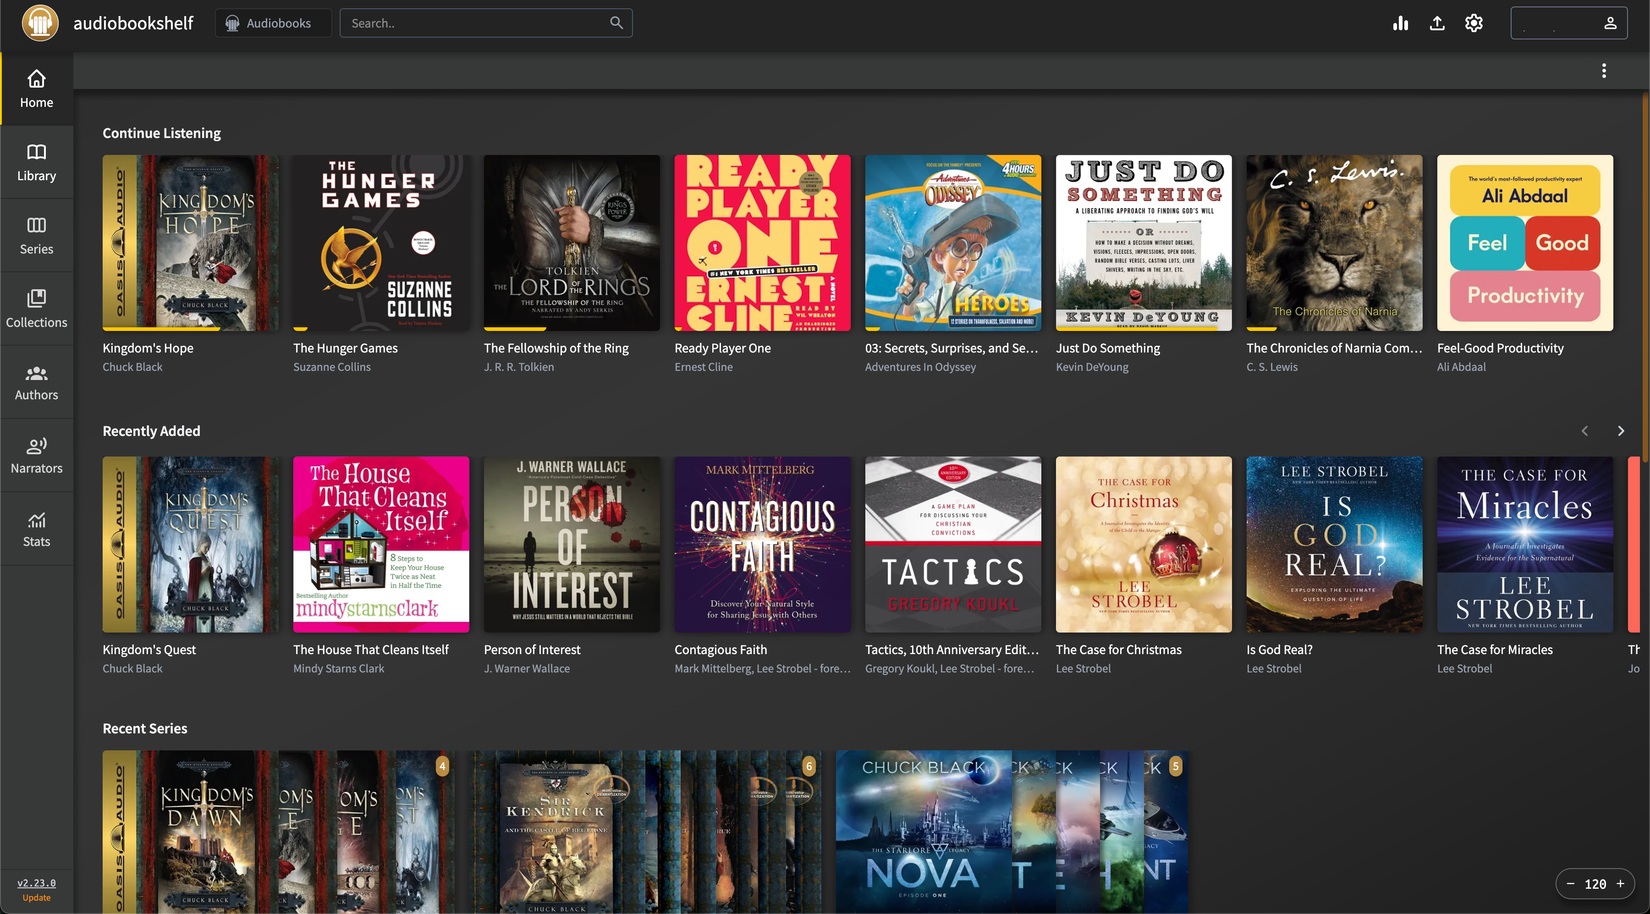The image size is (1650, 914).
Task: Click the right arrow on Recently Added row
Action: [x=1620, y=431]
